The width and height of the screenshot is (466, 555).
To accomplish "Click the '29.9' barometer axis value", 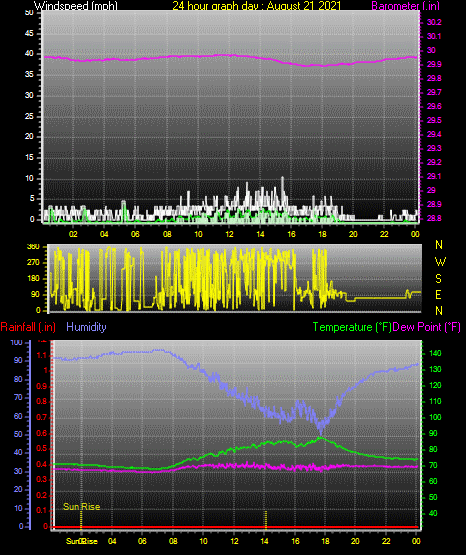I will 434,64.
